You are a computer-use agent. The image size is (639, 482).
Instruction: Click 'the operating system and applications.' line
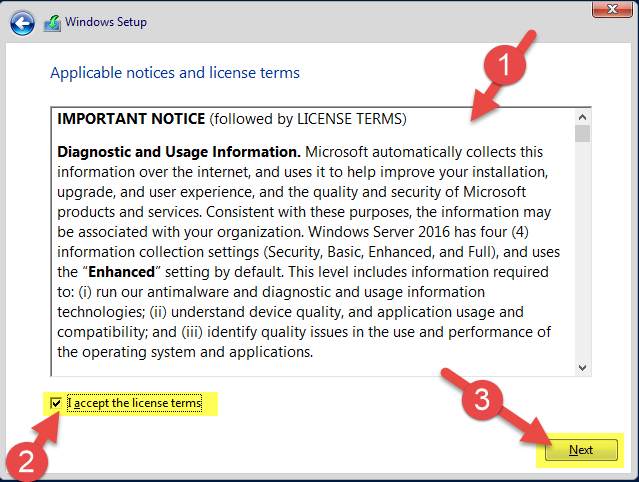tap(185, 352)
